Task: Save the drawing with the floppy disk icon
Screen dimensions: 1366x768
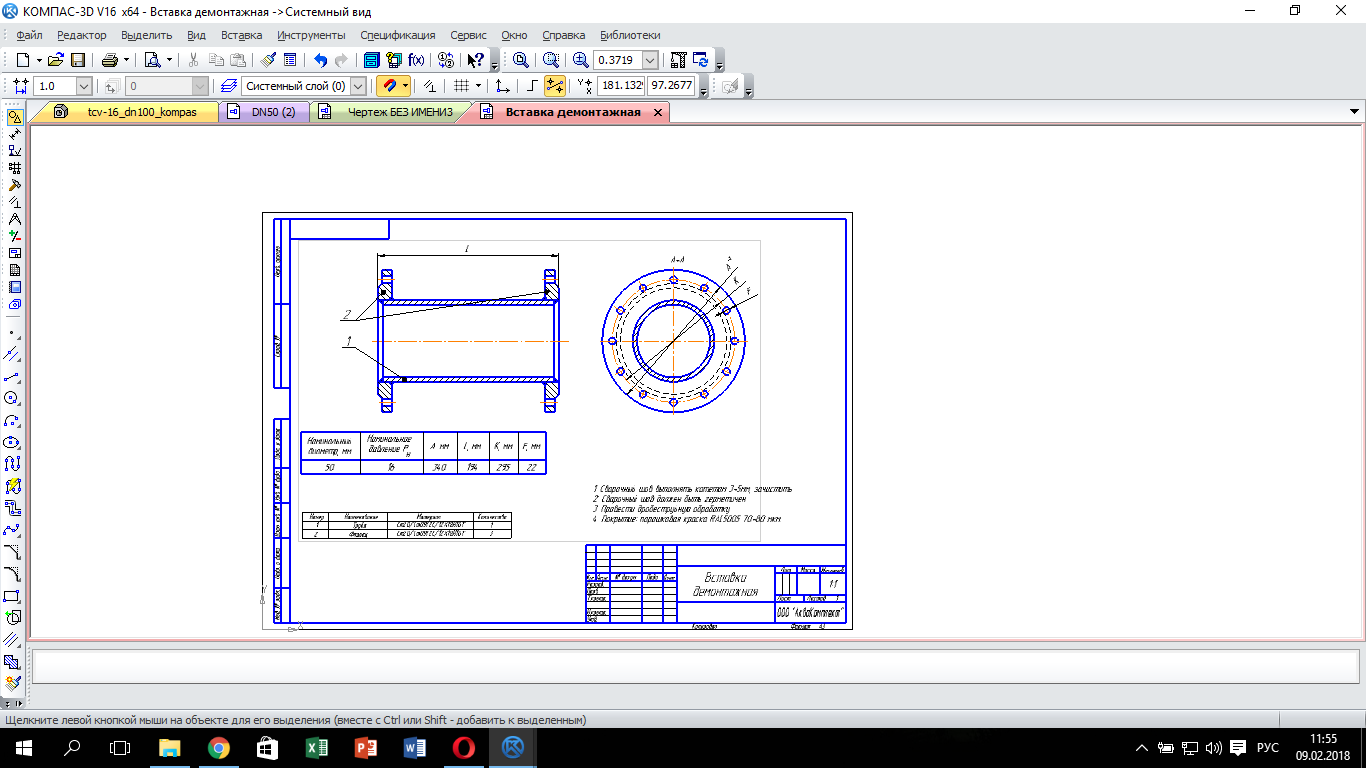Action: coord(78,60)
